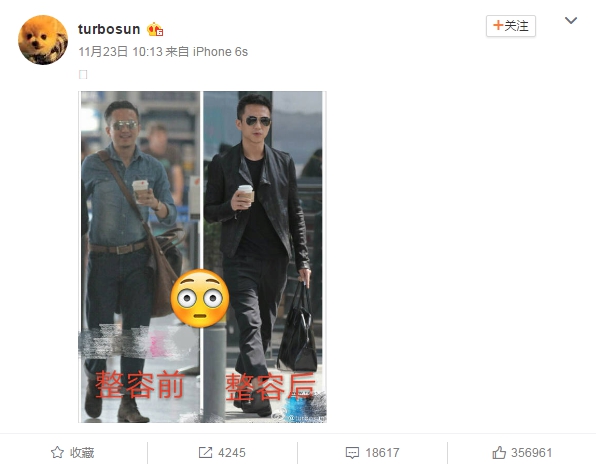
Task: Click the iPhone 6s source link
Action: 220,51
